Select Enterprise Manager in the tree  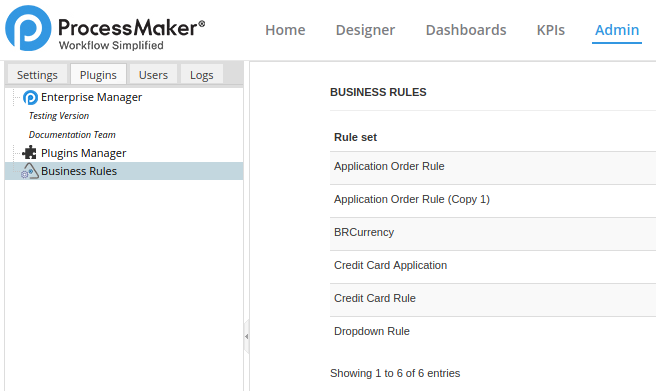click(x=91, y=97)
